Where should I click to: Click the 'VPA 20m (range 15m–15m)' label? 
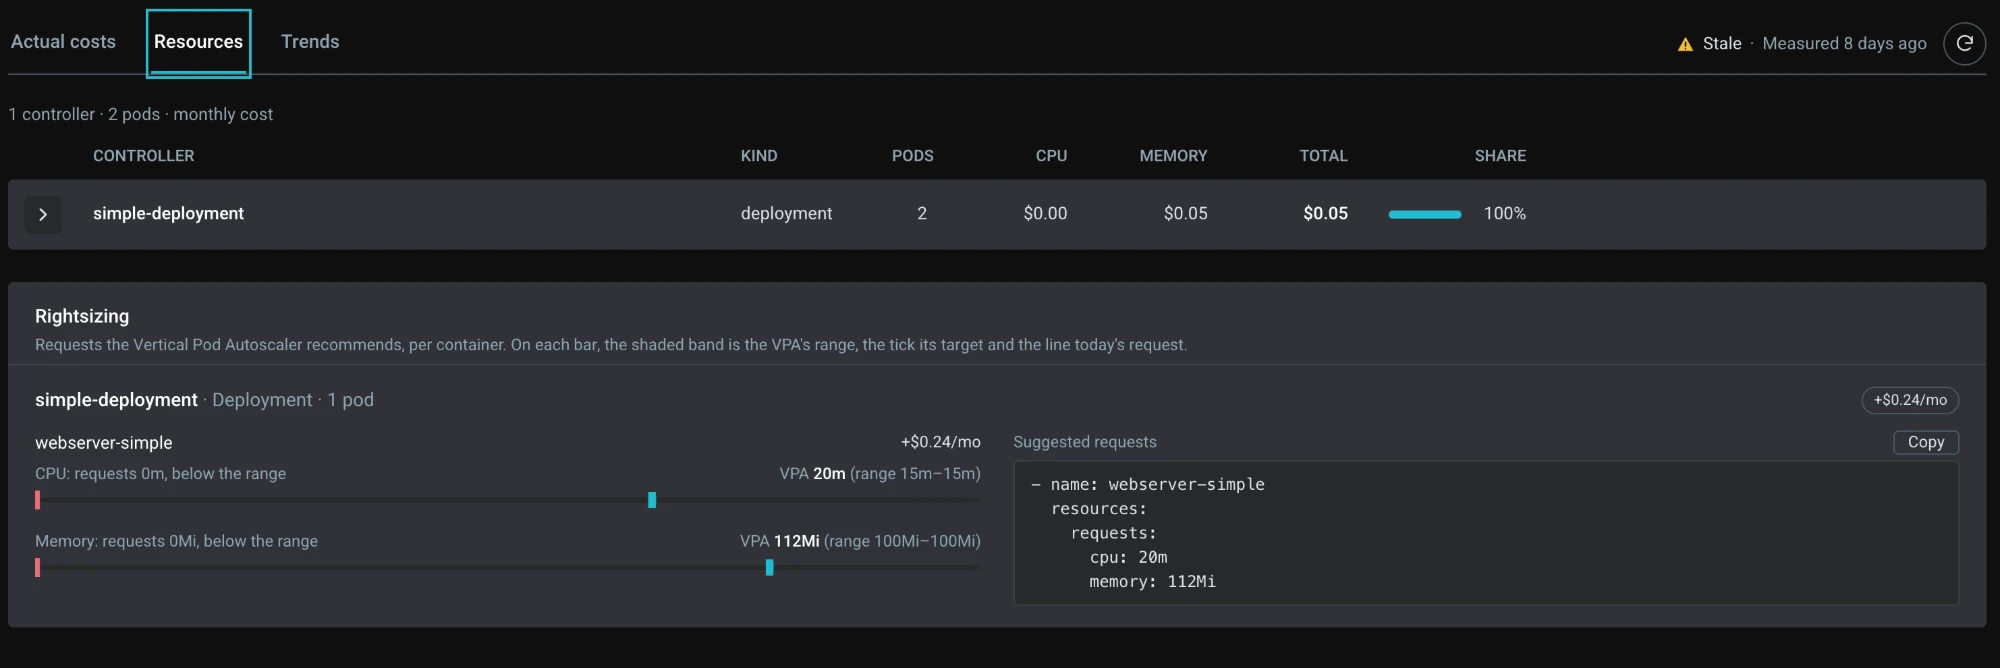(x=880, y=473)
